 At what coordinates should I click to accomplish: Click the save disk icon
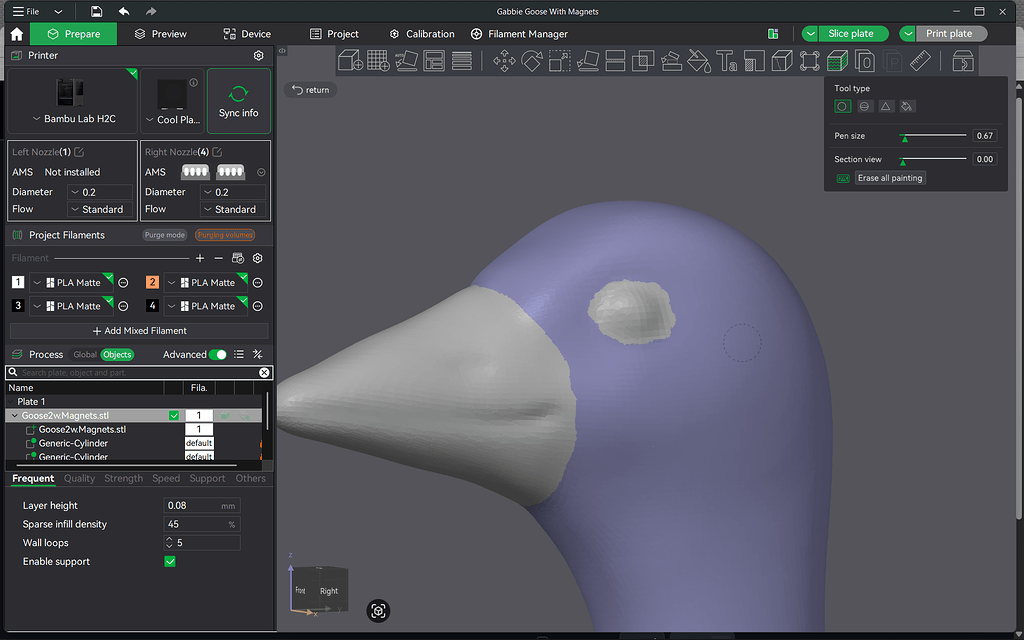click(96, 11)
